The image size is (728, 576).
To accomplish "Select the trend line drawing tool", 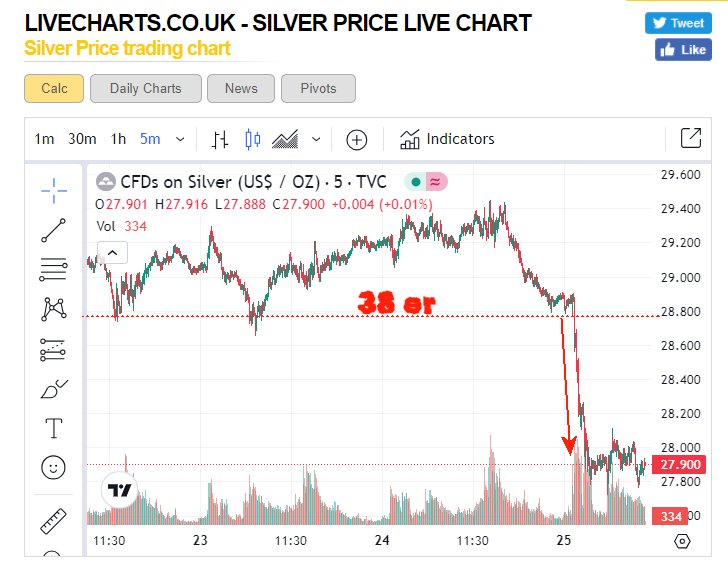I will pos(54,230).
